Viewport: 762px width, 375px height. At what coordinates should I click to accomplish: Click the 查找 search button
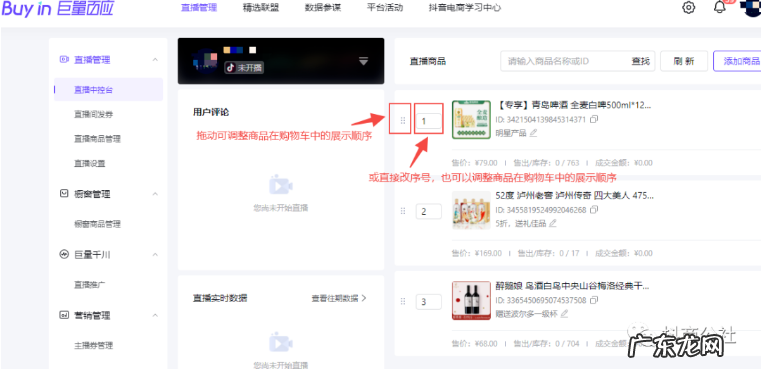[641, 61]
